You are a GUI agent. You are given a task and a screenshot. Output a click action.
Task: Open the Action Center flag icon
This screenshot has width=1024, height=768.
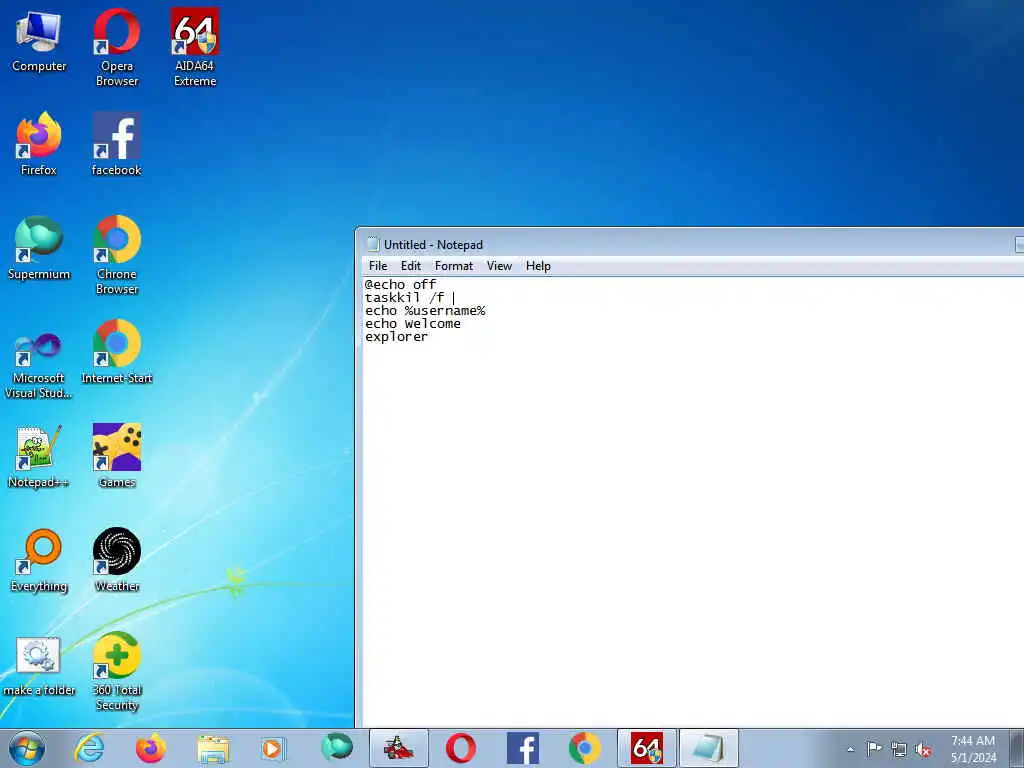click(874, 748)
